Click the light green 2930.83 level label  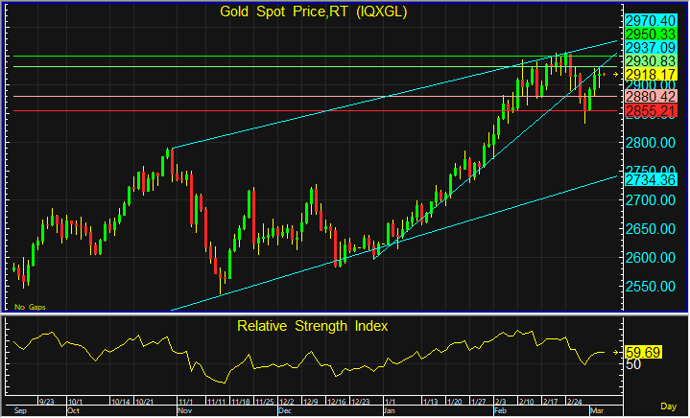point(653,61)
